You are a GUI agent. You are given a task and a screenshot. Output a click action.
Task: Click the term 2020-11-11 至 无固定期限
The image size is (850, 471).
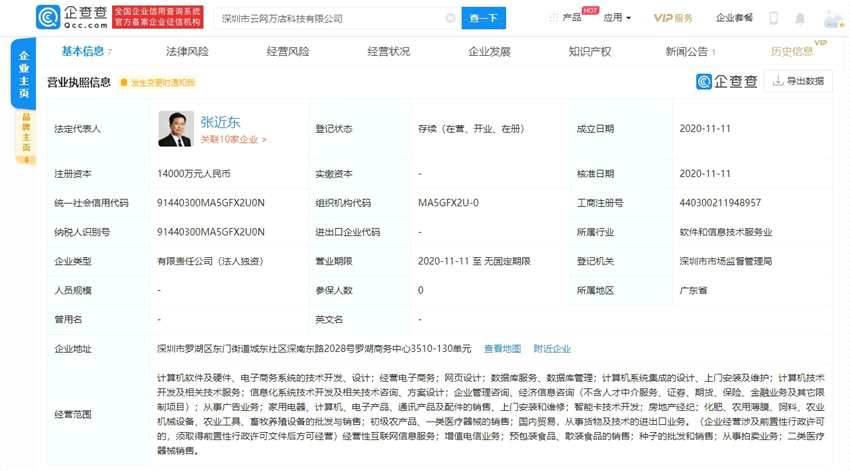[x=474, y=261]
